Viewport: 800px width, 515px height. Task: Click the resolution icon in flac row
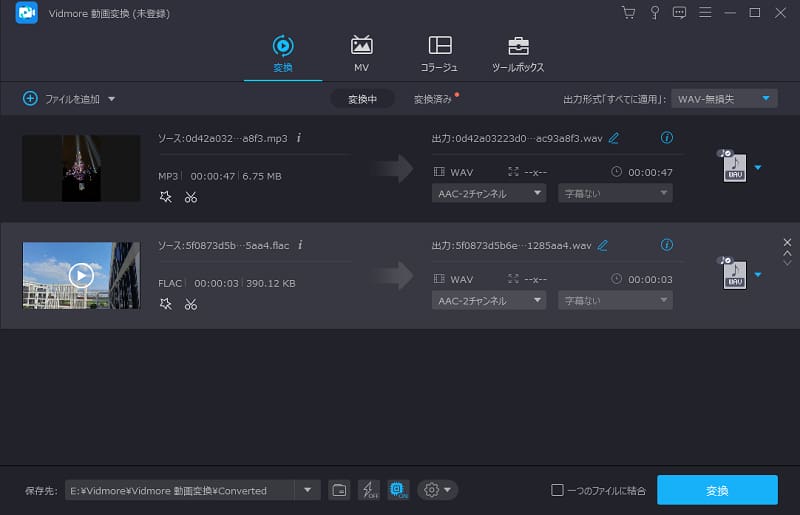[x=513, y=279]
